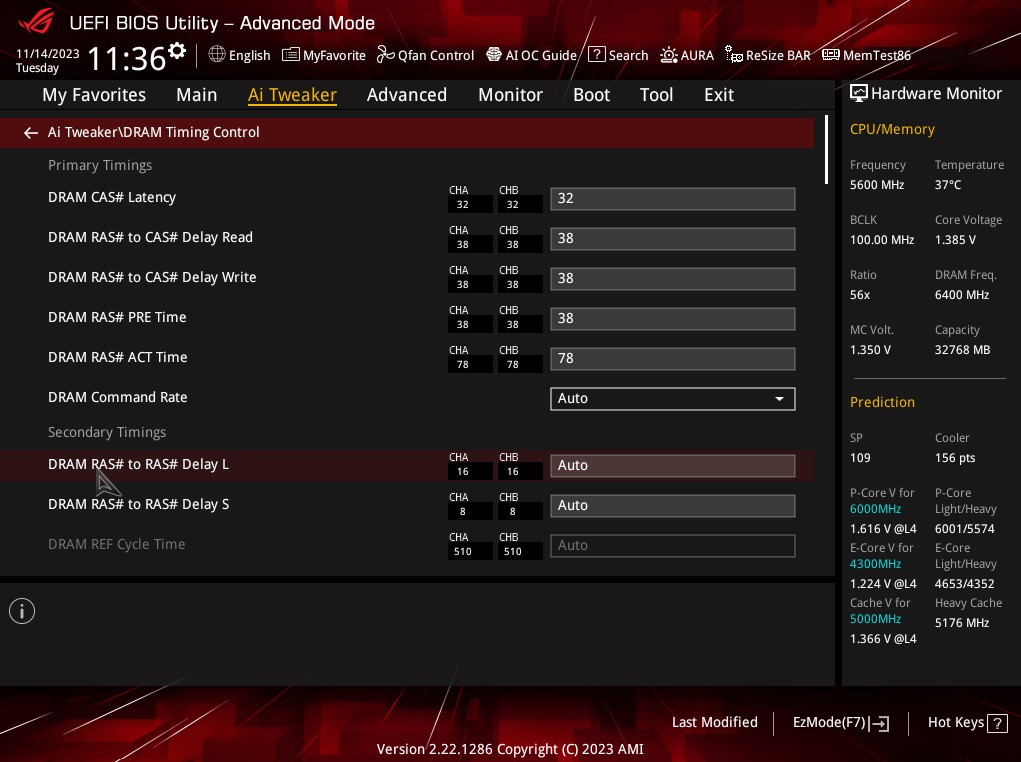
Task: Click the DRAM RAS# ACT Time field
Action: click(x=673, y=359)
